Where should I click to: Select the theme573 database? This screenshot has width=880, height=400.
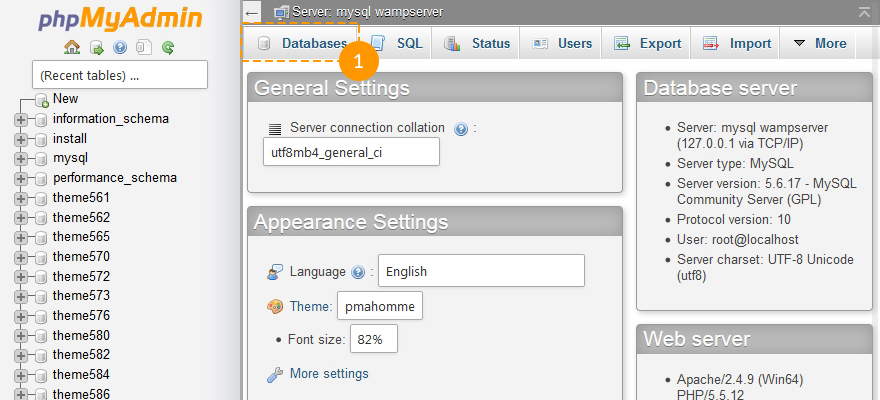point(81,296)
